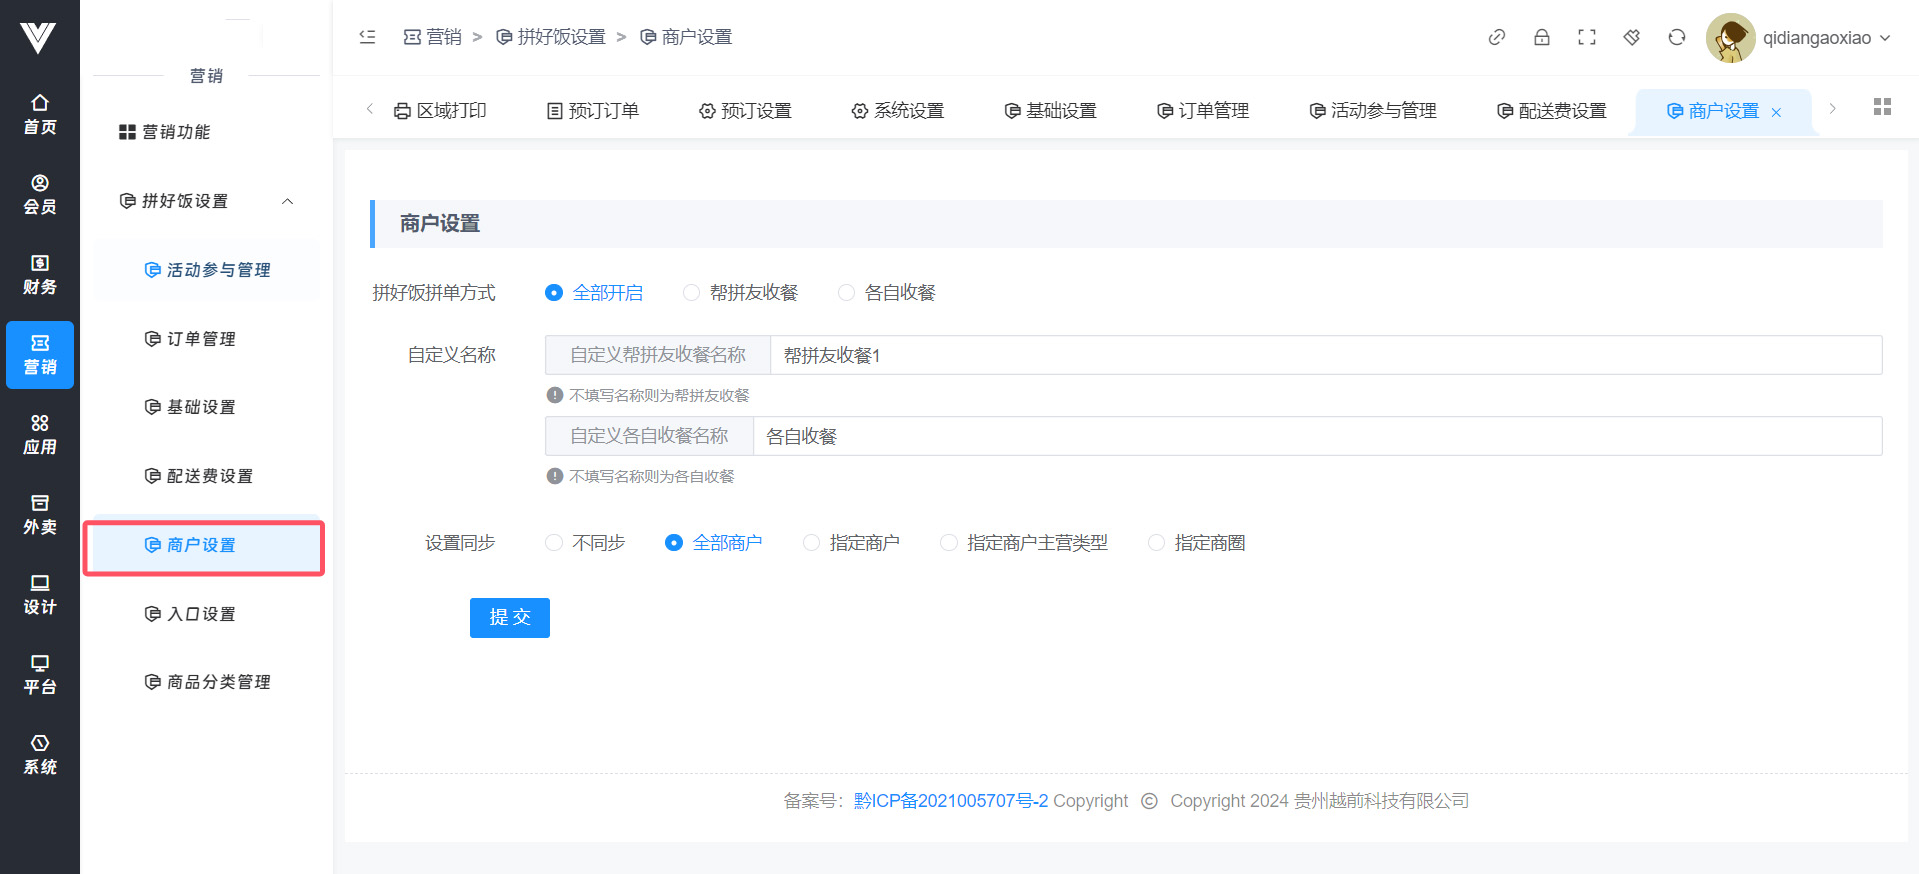Switch to the 订单管理 tab
This screenshot has height=874, width=1919.
tap(1203, 111)
